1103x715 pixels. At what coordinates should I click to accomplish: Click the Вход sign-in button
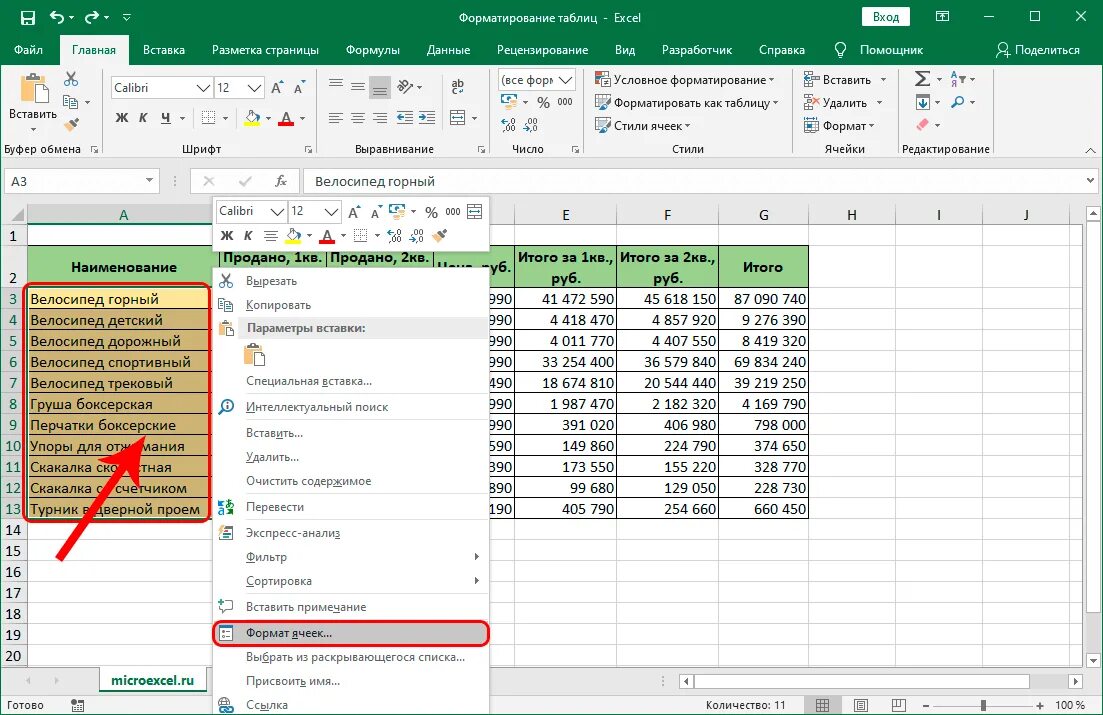[x=886, y=17]
